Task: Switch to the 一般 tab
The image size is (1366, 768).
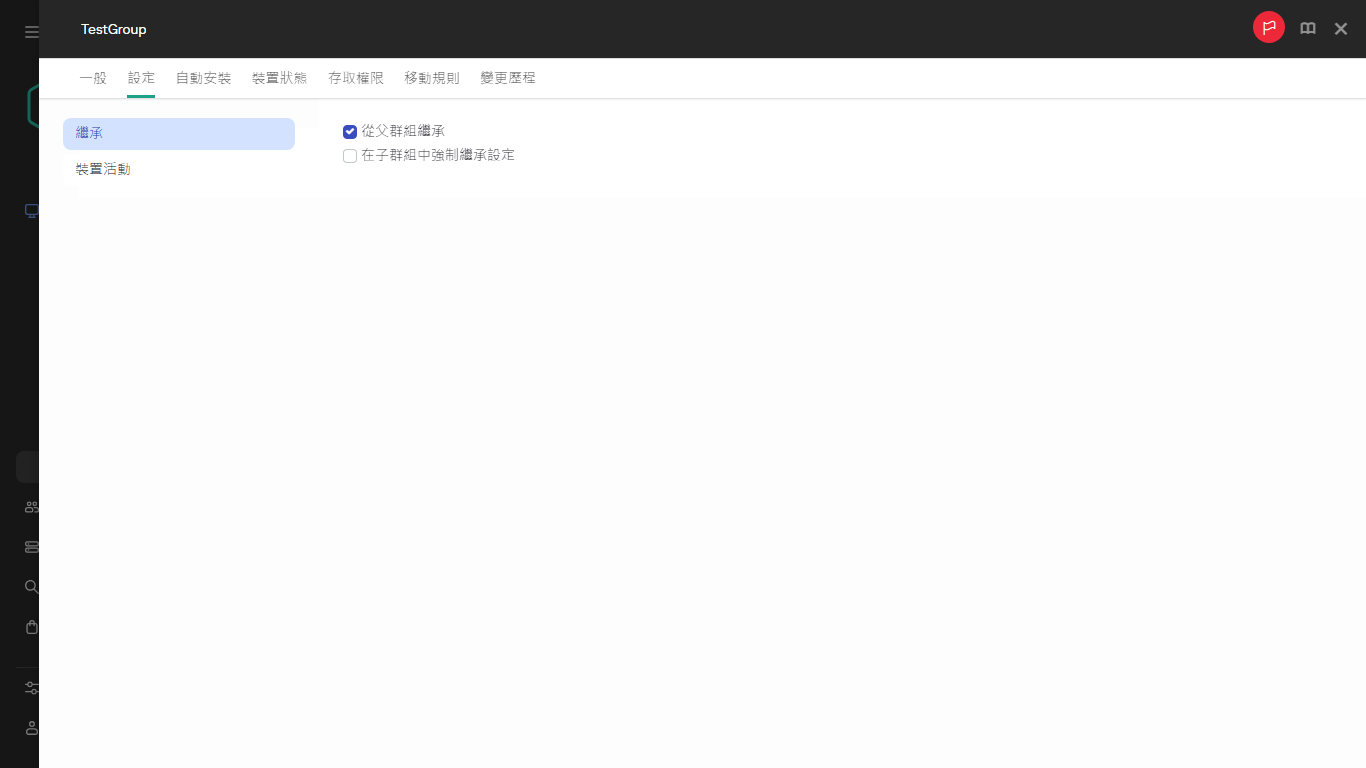Action: 92,77
